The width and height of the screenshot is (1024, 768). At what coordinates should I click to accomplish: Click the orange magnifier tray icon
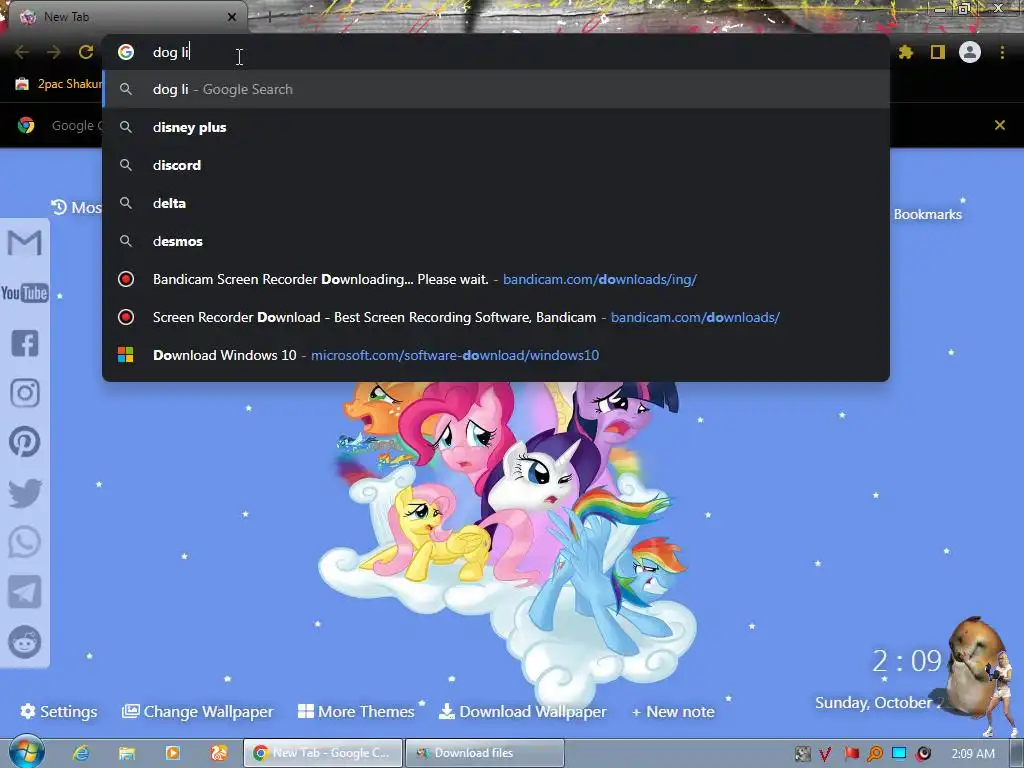coord(875,754)
